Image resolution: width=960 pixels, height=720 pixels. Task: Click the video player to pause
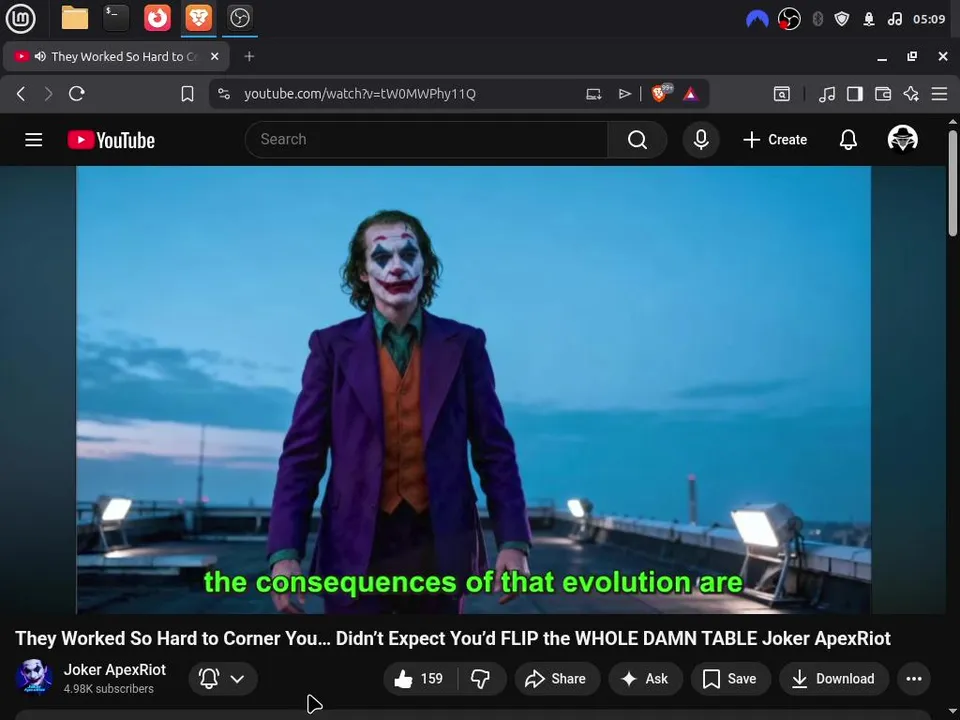coord(473,389)
